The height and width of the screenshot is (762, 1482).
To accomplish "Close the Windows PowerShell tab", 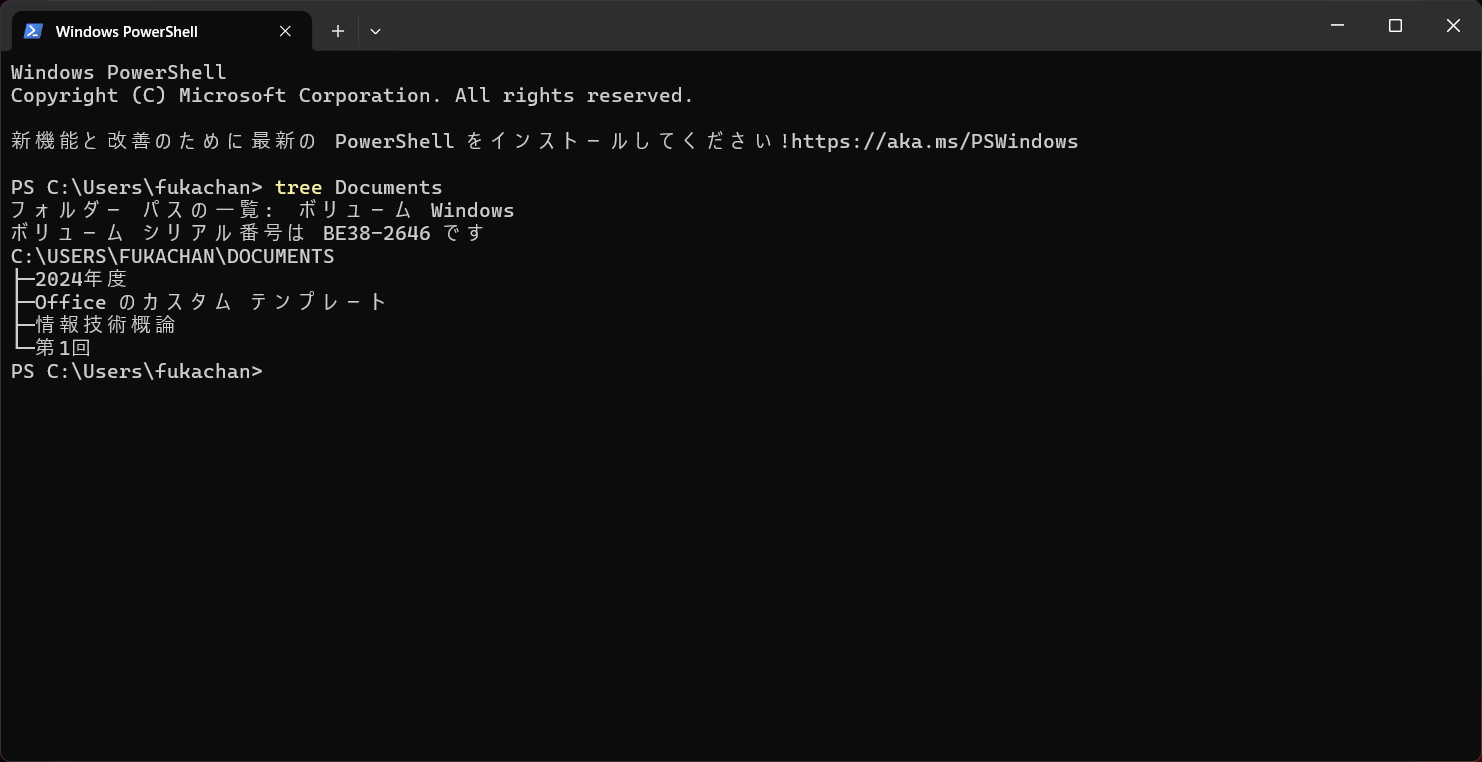I will click(x=285, y=31).
